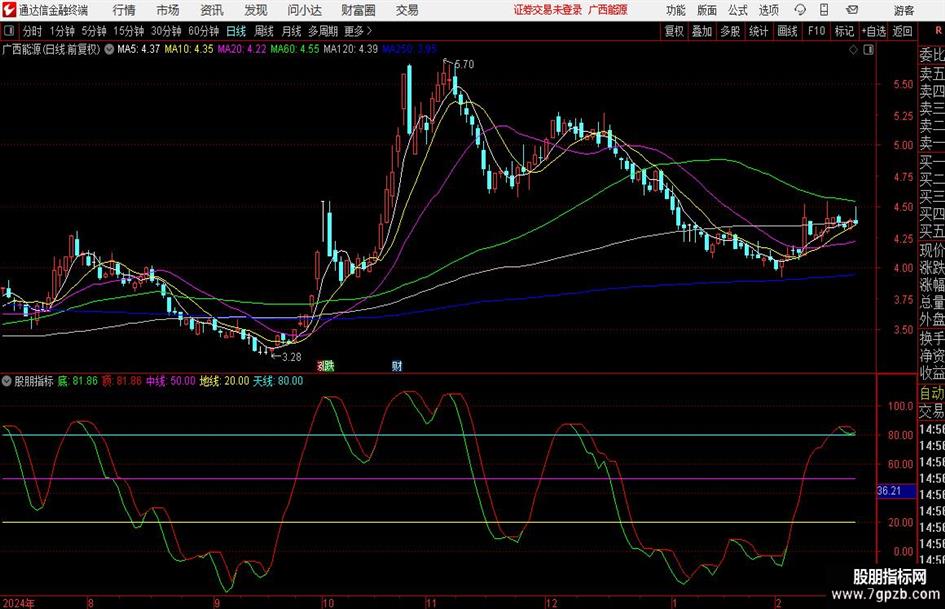
Task: Click the MA250 blue legend label
Action: pyautogui.click(x=410, y=48)
